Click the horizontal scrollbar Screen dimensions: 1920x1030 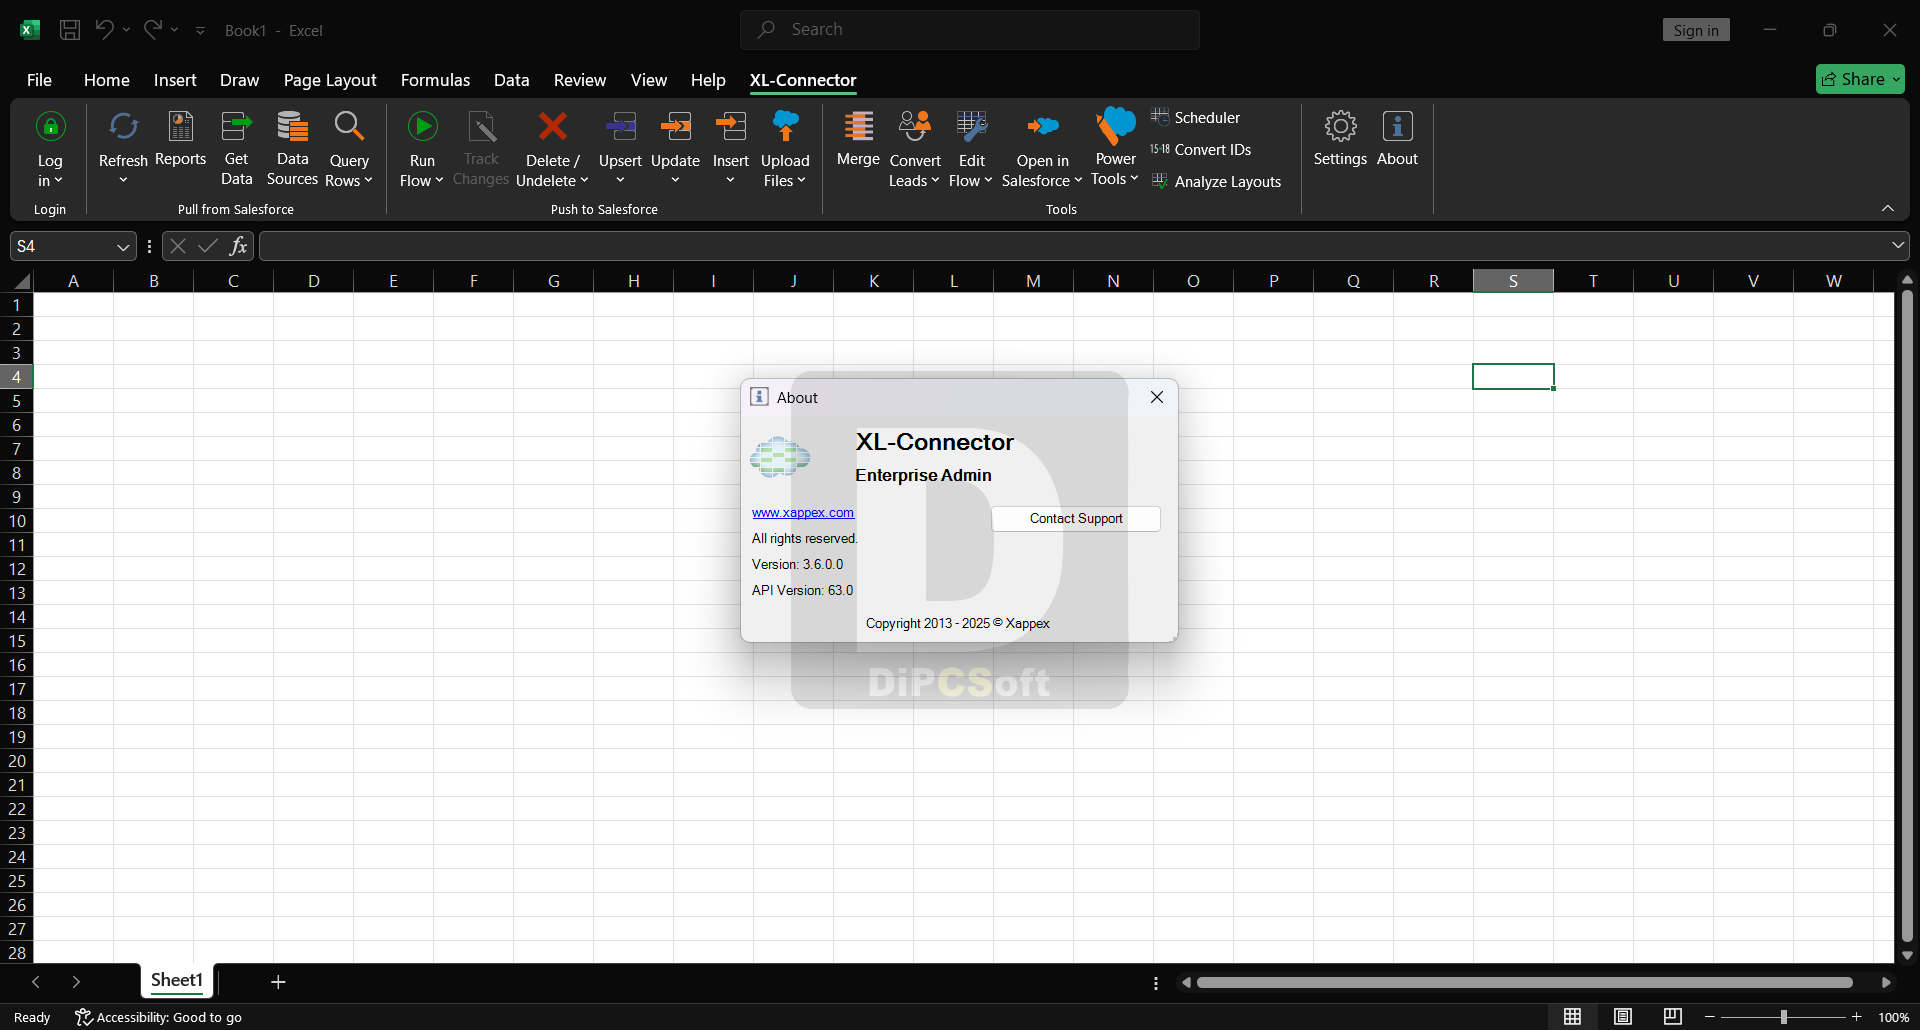(x=1525, y=983)
